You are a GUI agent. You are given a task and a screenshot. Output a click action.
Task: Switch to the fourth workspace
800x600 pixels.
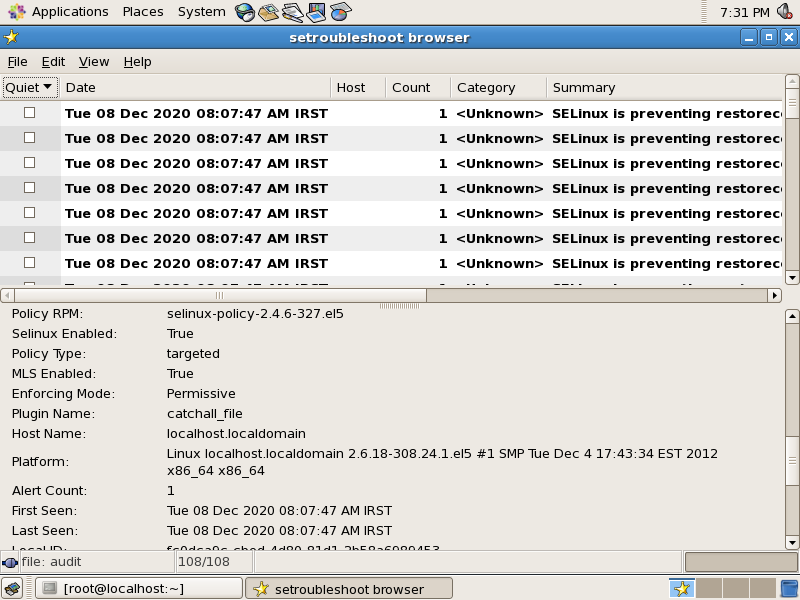762,588
